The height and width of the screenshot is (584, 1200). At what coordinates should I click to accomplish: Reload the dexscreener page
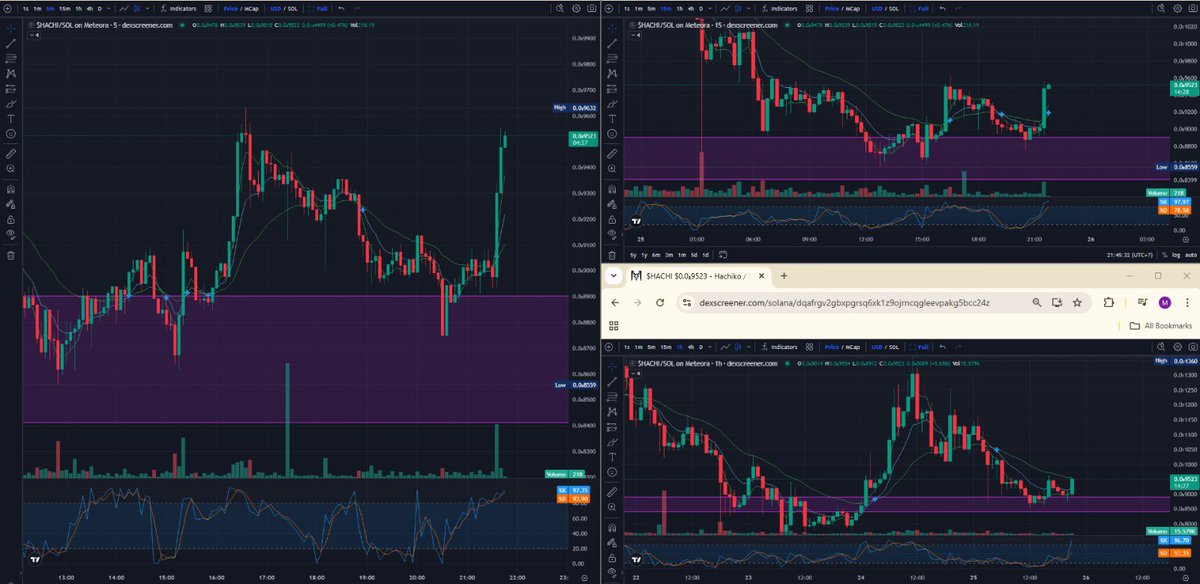point(660,302)
